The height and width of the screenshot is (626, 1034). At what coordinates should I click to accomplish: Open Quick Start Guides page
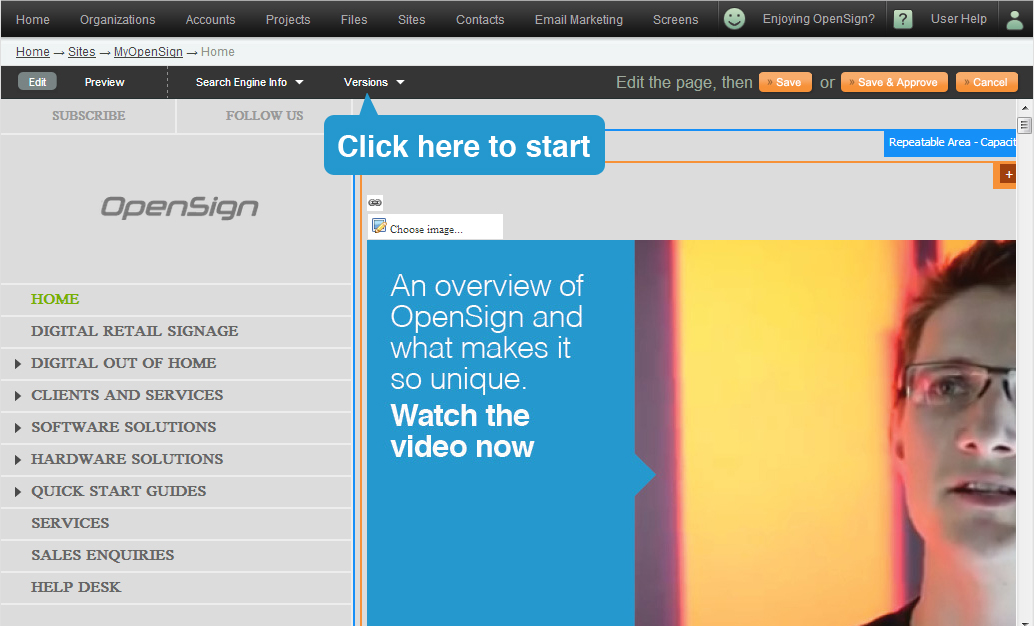point(118,491)
